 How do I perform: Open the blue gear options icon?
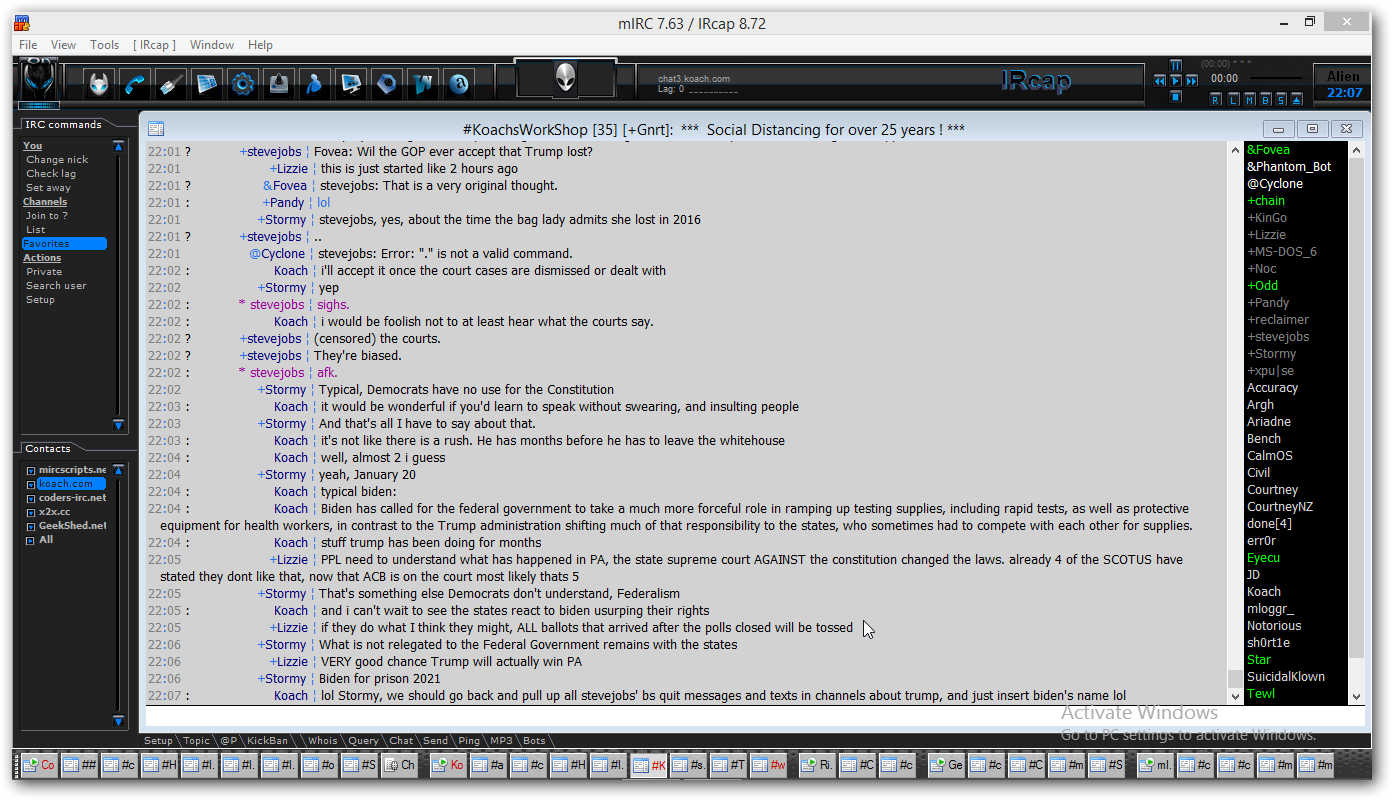point(243,84)
